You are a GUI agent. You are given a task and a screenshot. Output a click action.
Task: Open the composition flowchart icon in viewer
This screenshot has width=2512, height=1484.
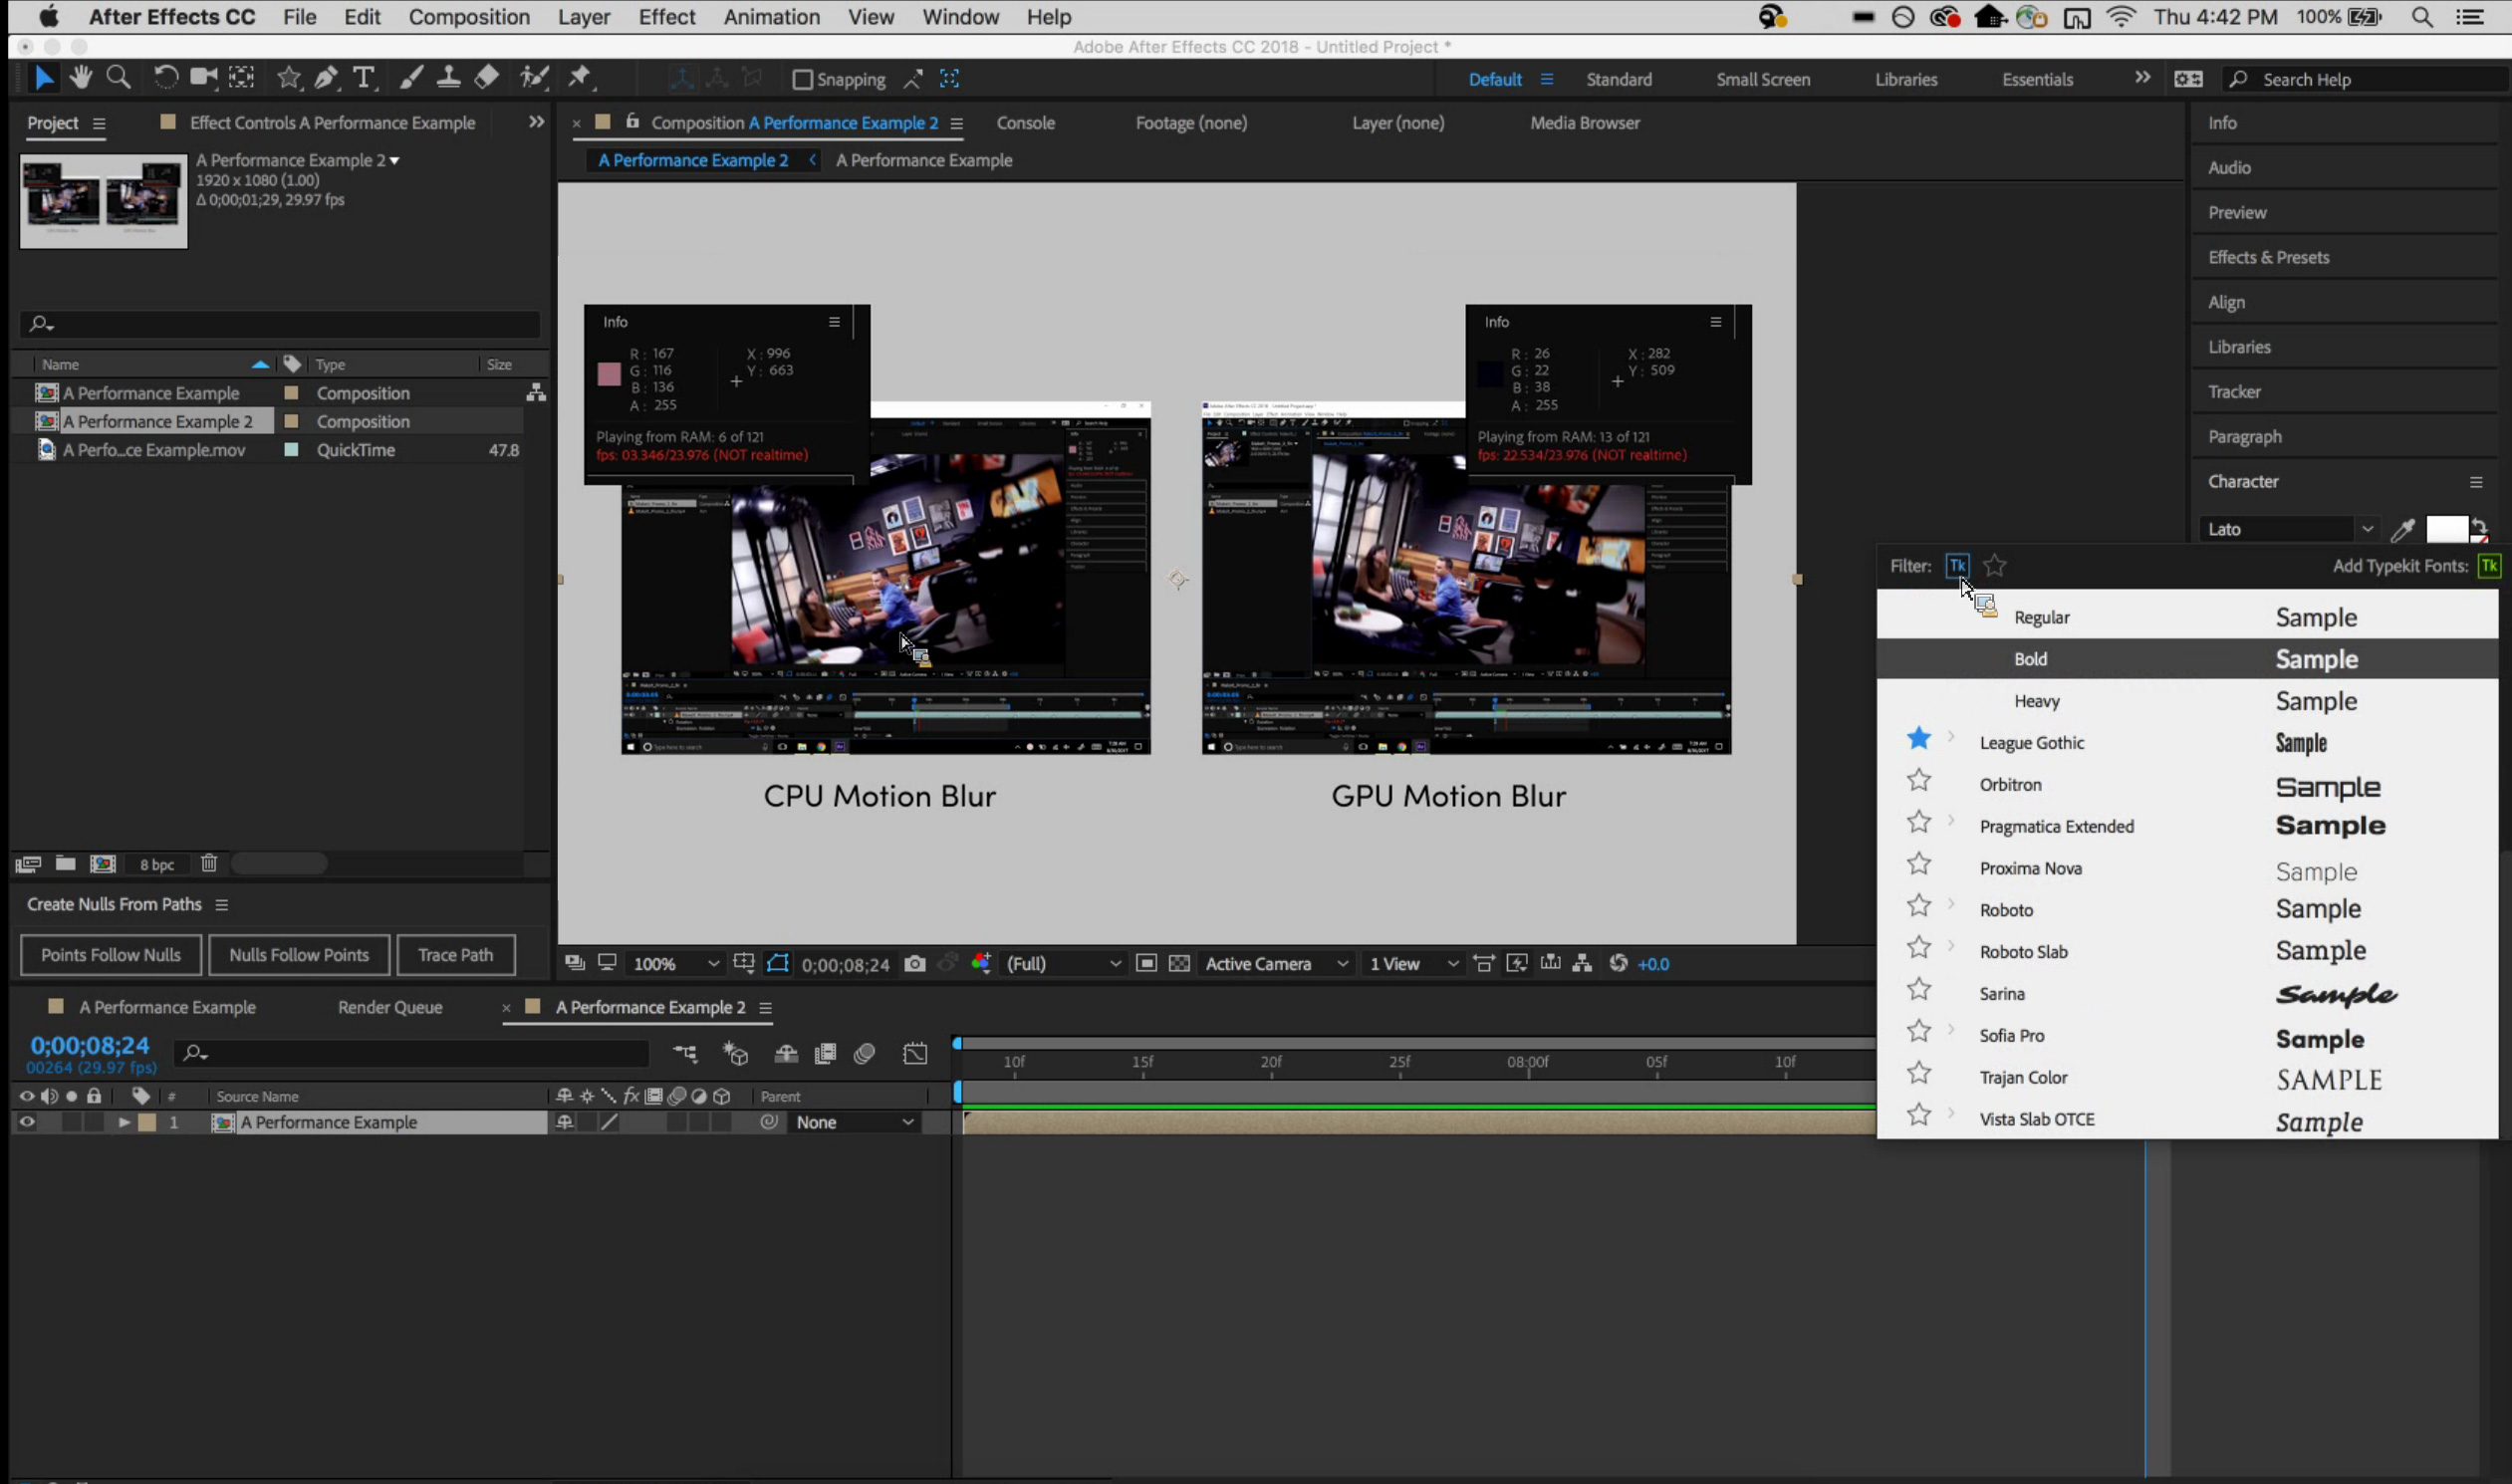(x=1582, y=963)
